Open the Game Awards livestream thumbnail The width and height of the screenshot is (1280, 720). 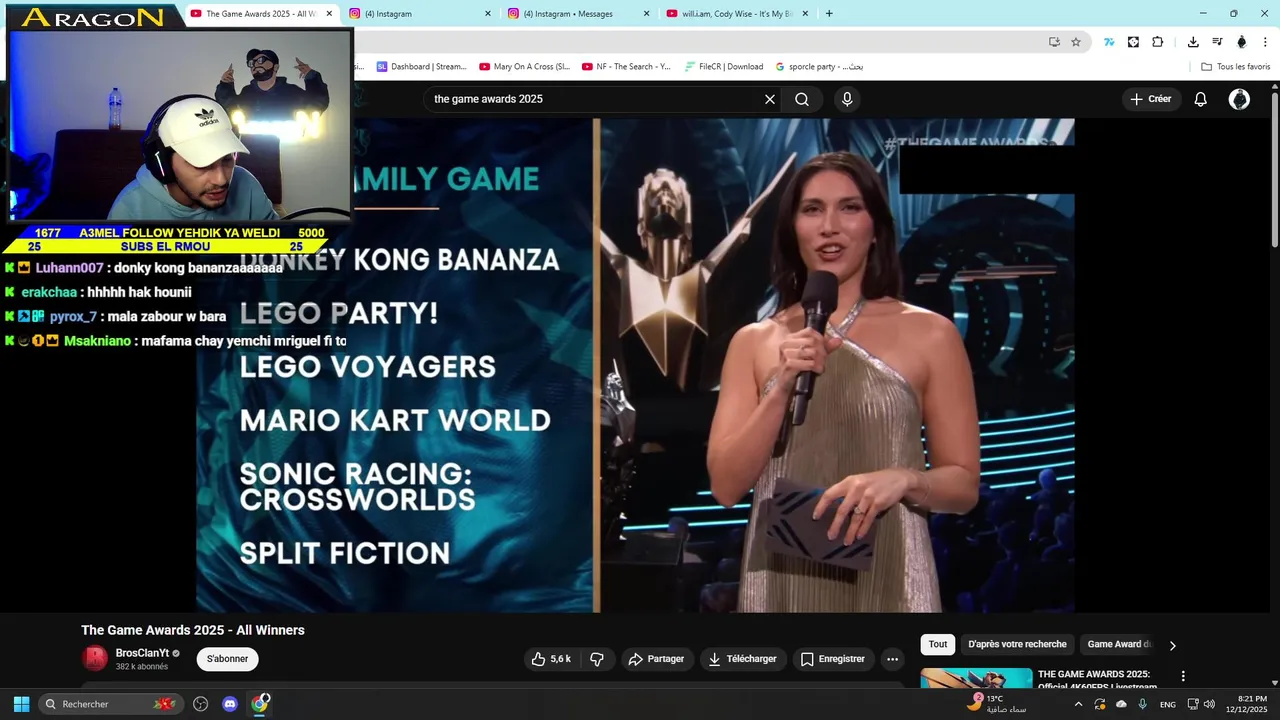coord(976,678)
